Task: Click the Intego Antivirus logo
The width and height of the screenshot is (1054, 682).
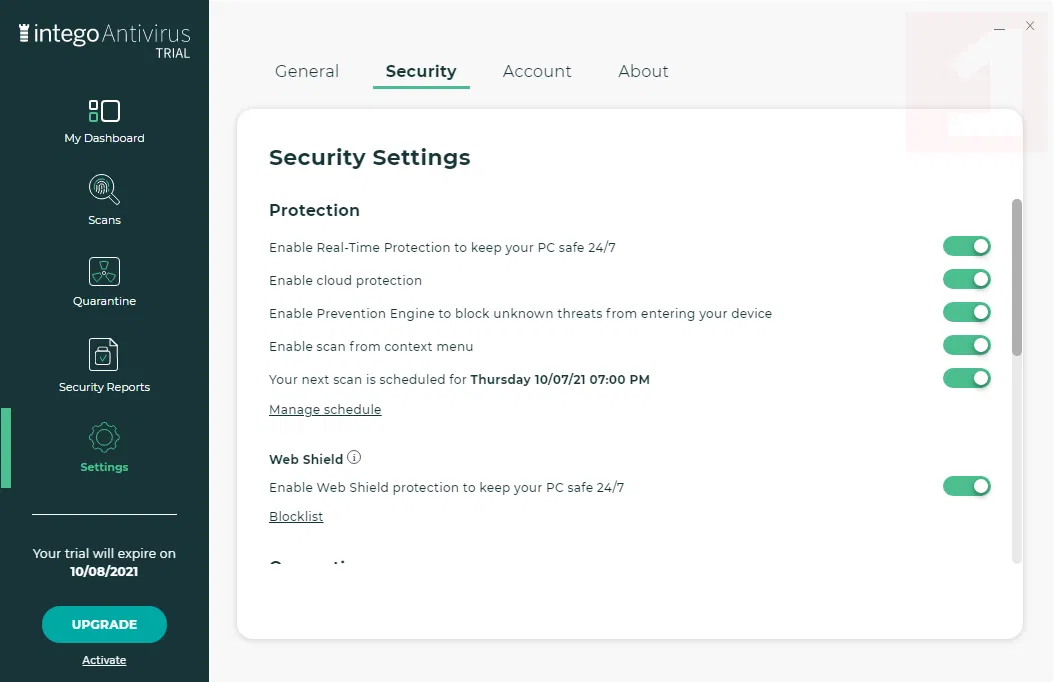Action: pyautogui.click(x=104, y=37)
